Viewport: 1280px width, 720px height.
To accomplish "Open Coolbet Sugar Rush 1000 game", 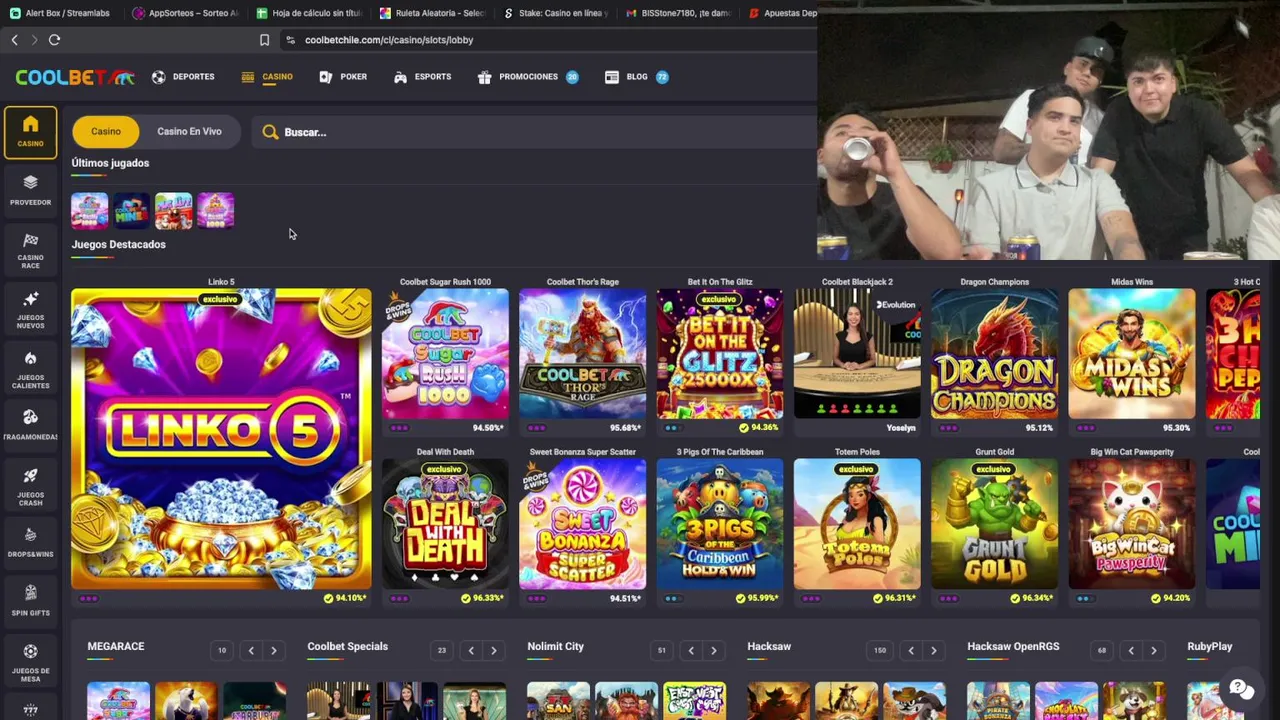I will click(445, 354).
